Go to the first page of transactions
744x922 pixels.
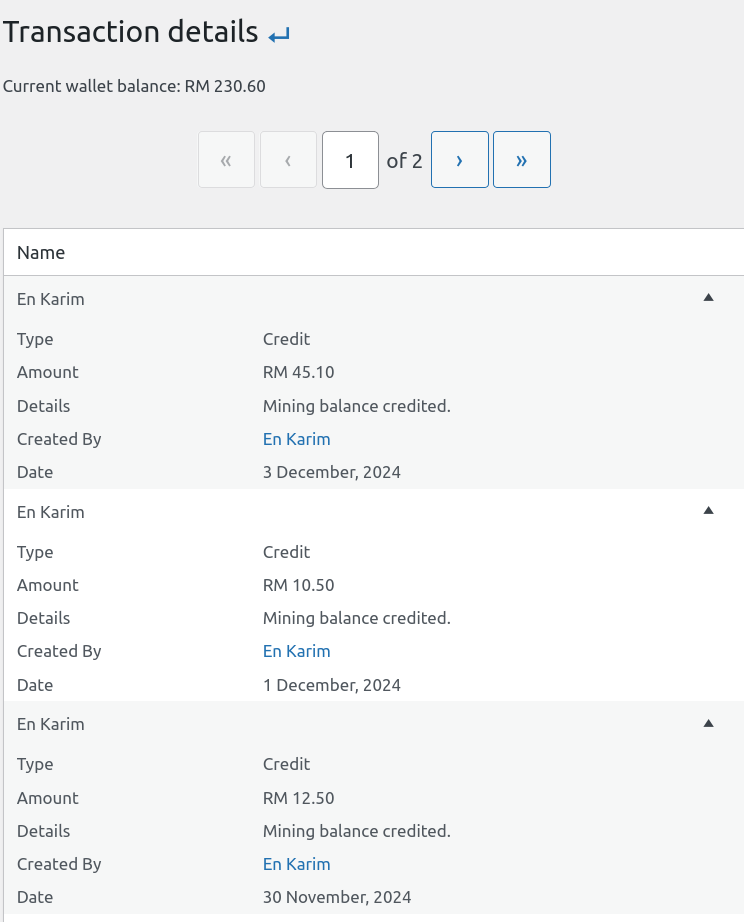click(x=226, y=160)
